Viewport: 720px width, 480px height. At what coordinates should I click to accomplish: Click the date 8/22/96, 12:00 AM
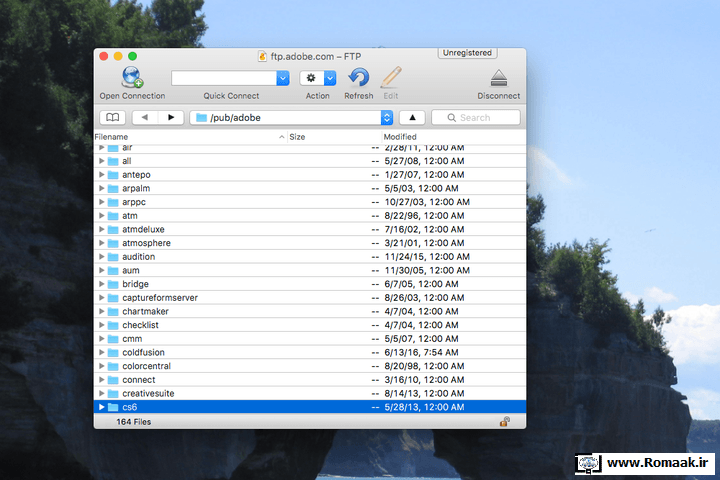pos(424,215)
